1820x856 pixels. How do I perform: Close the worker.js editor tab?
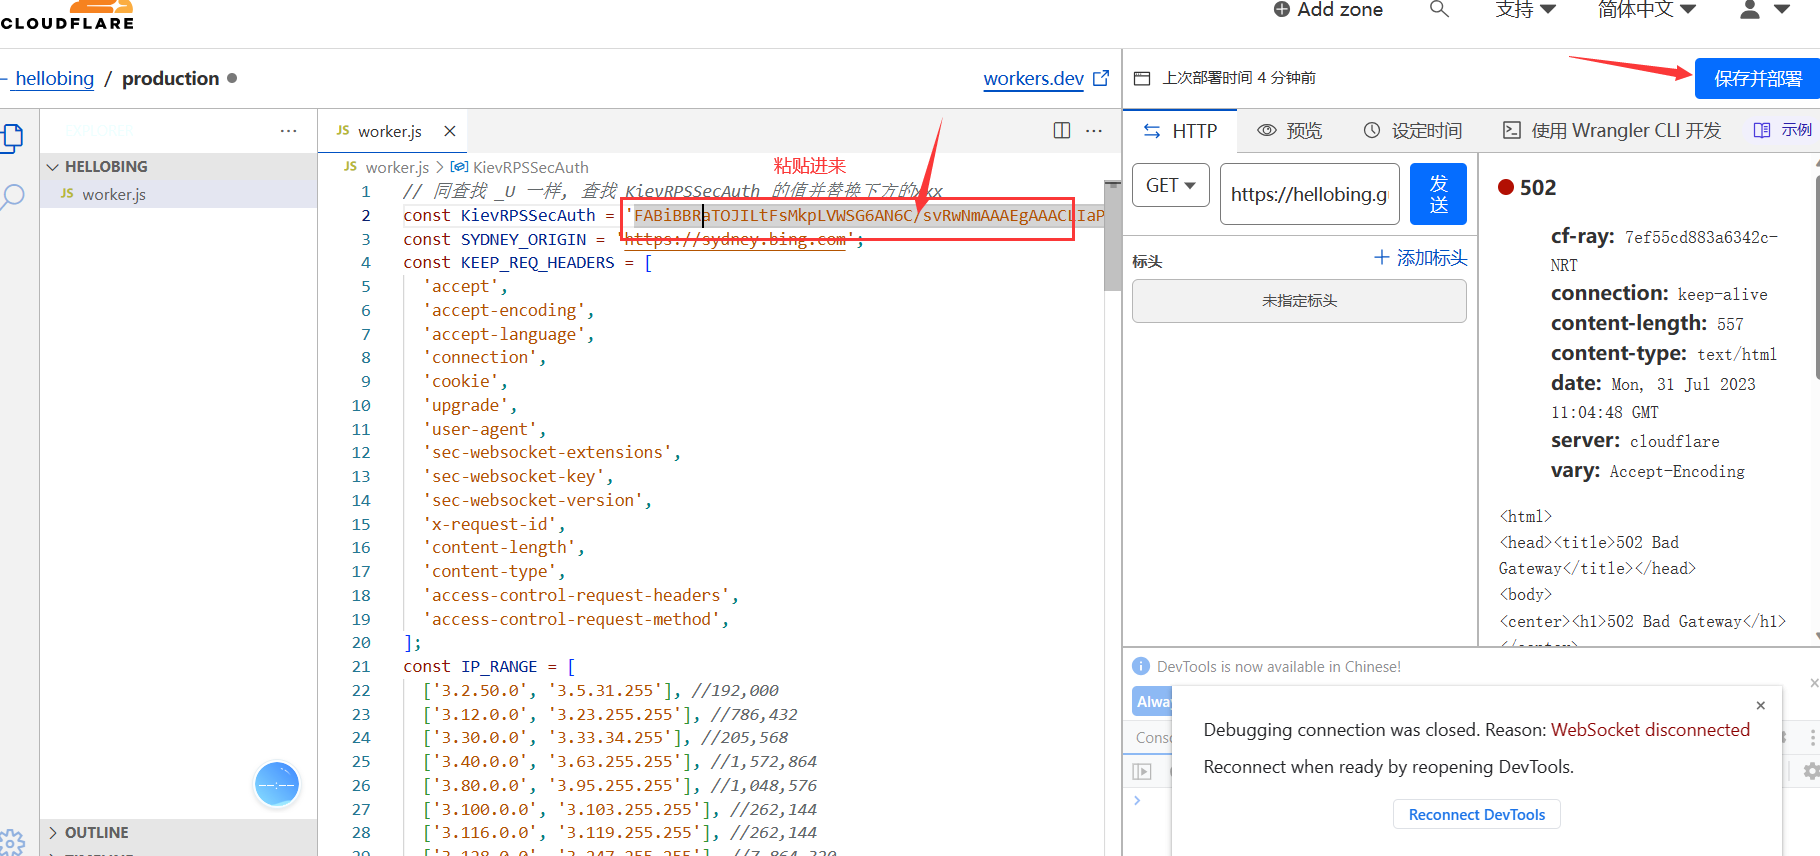450,131
